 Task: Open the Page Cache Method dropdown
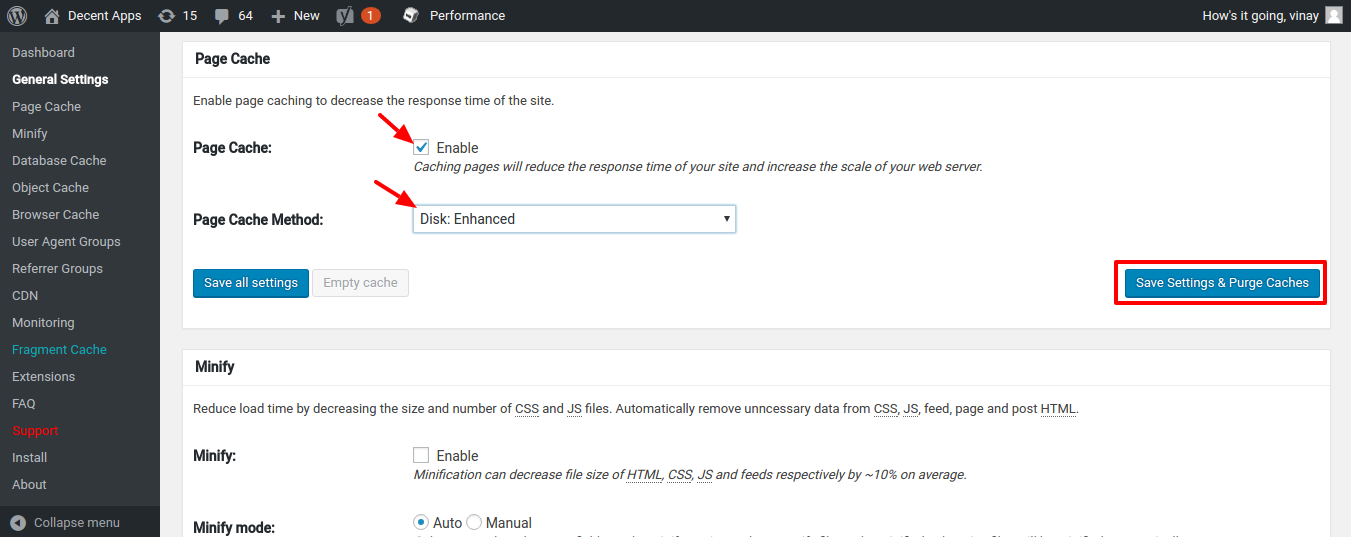coord(574,219)
